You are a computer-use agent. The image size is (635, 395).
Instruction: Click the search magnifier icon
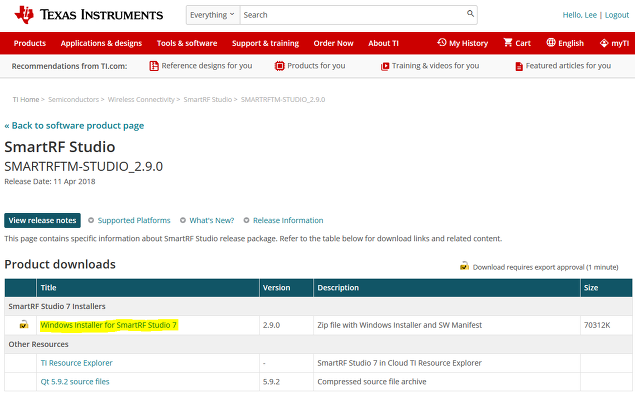click(x=470, y=14)
